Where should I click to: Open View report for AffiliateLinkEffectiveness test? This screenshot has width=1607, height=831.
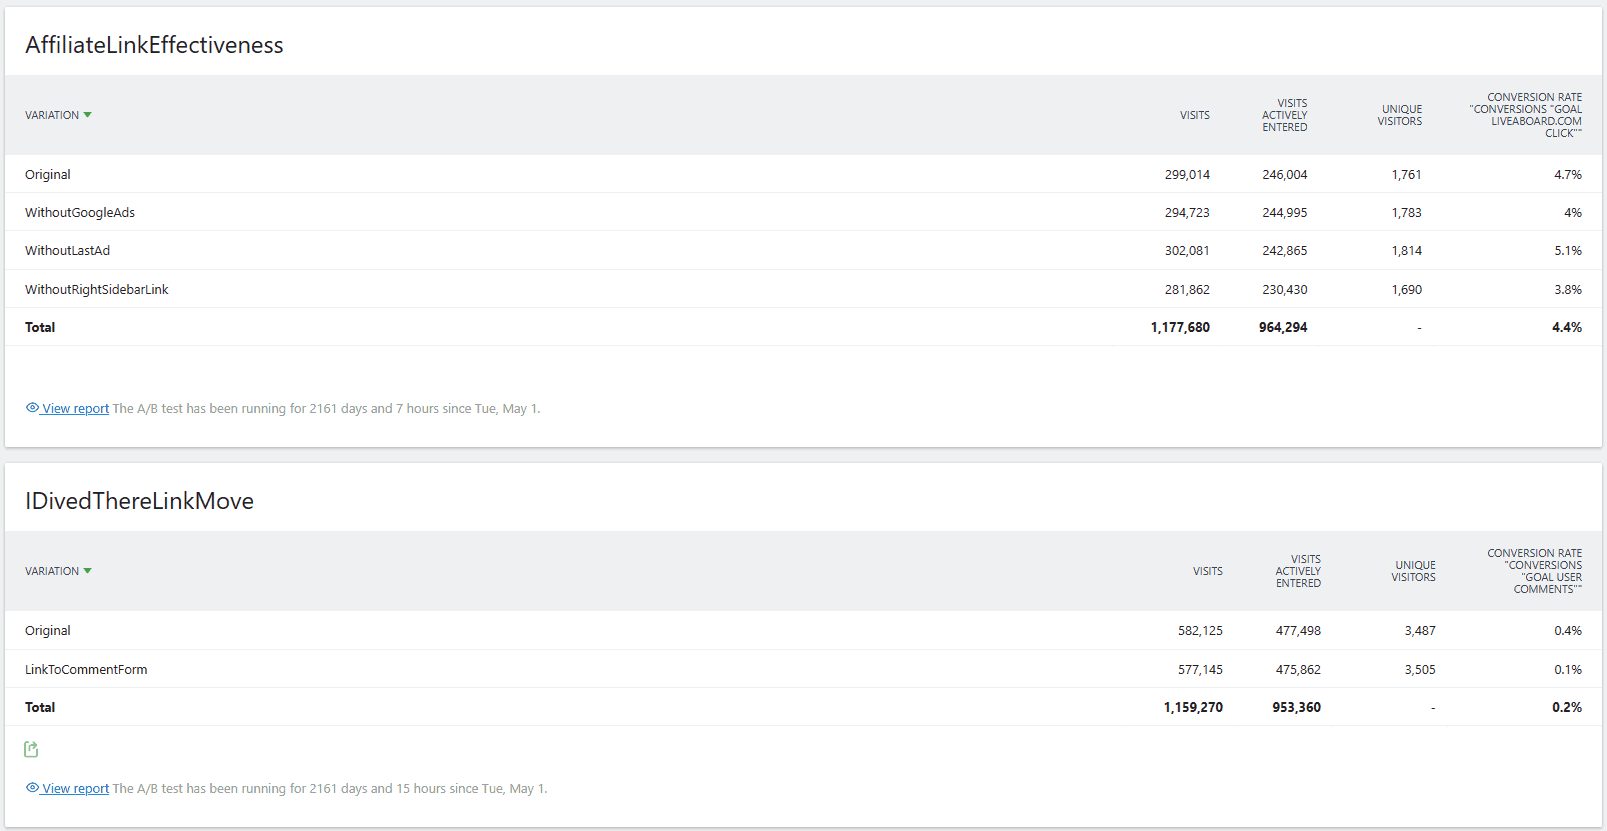coord(74,408)
